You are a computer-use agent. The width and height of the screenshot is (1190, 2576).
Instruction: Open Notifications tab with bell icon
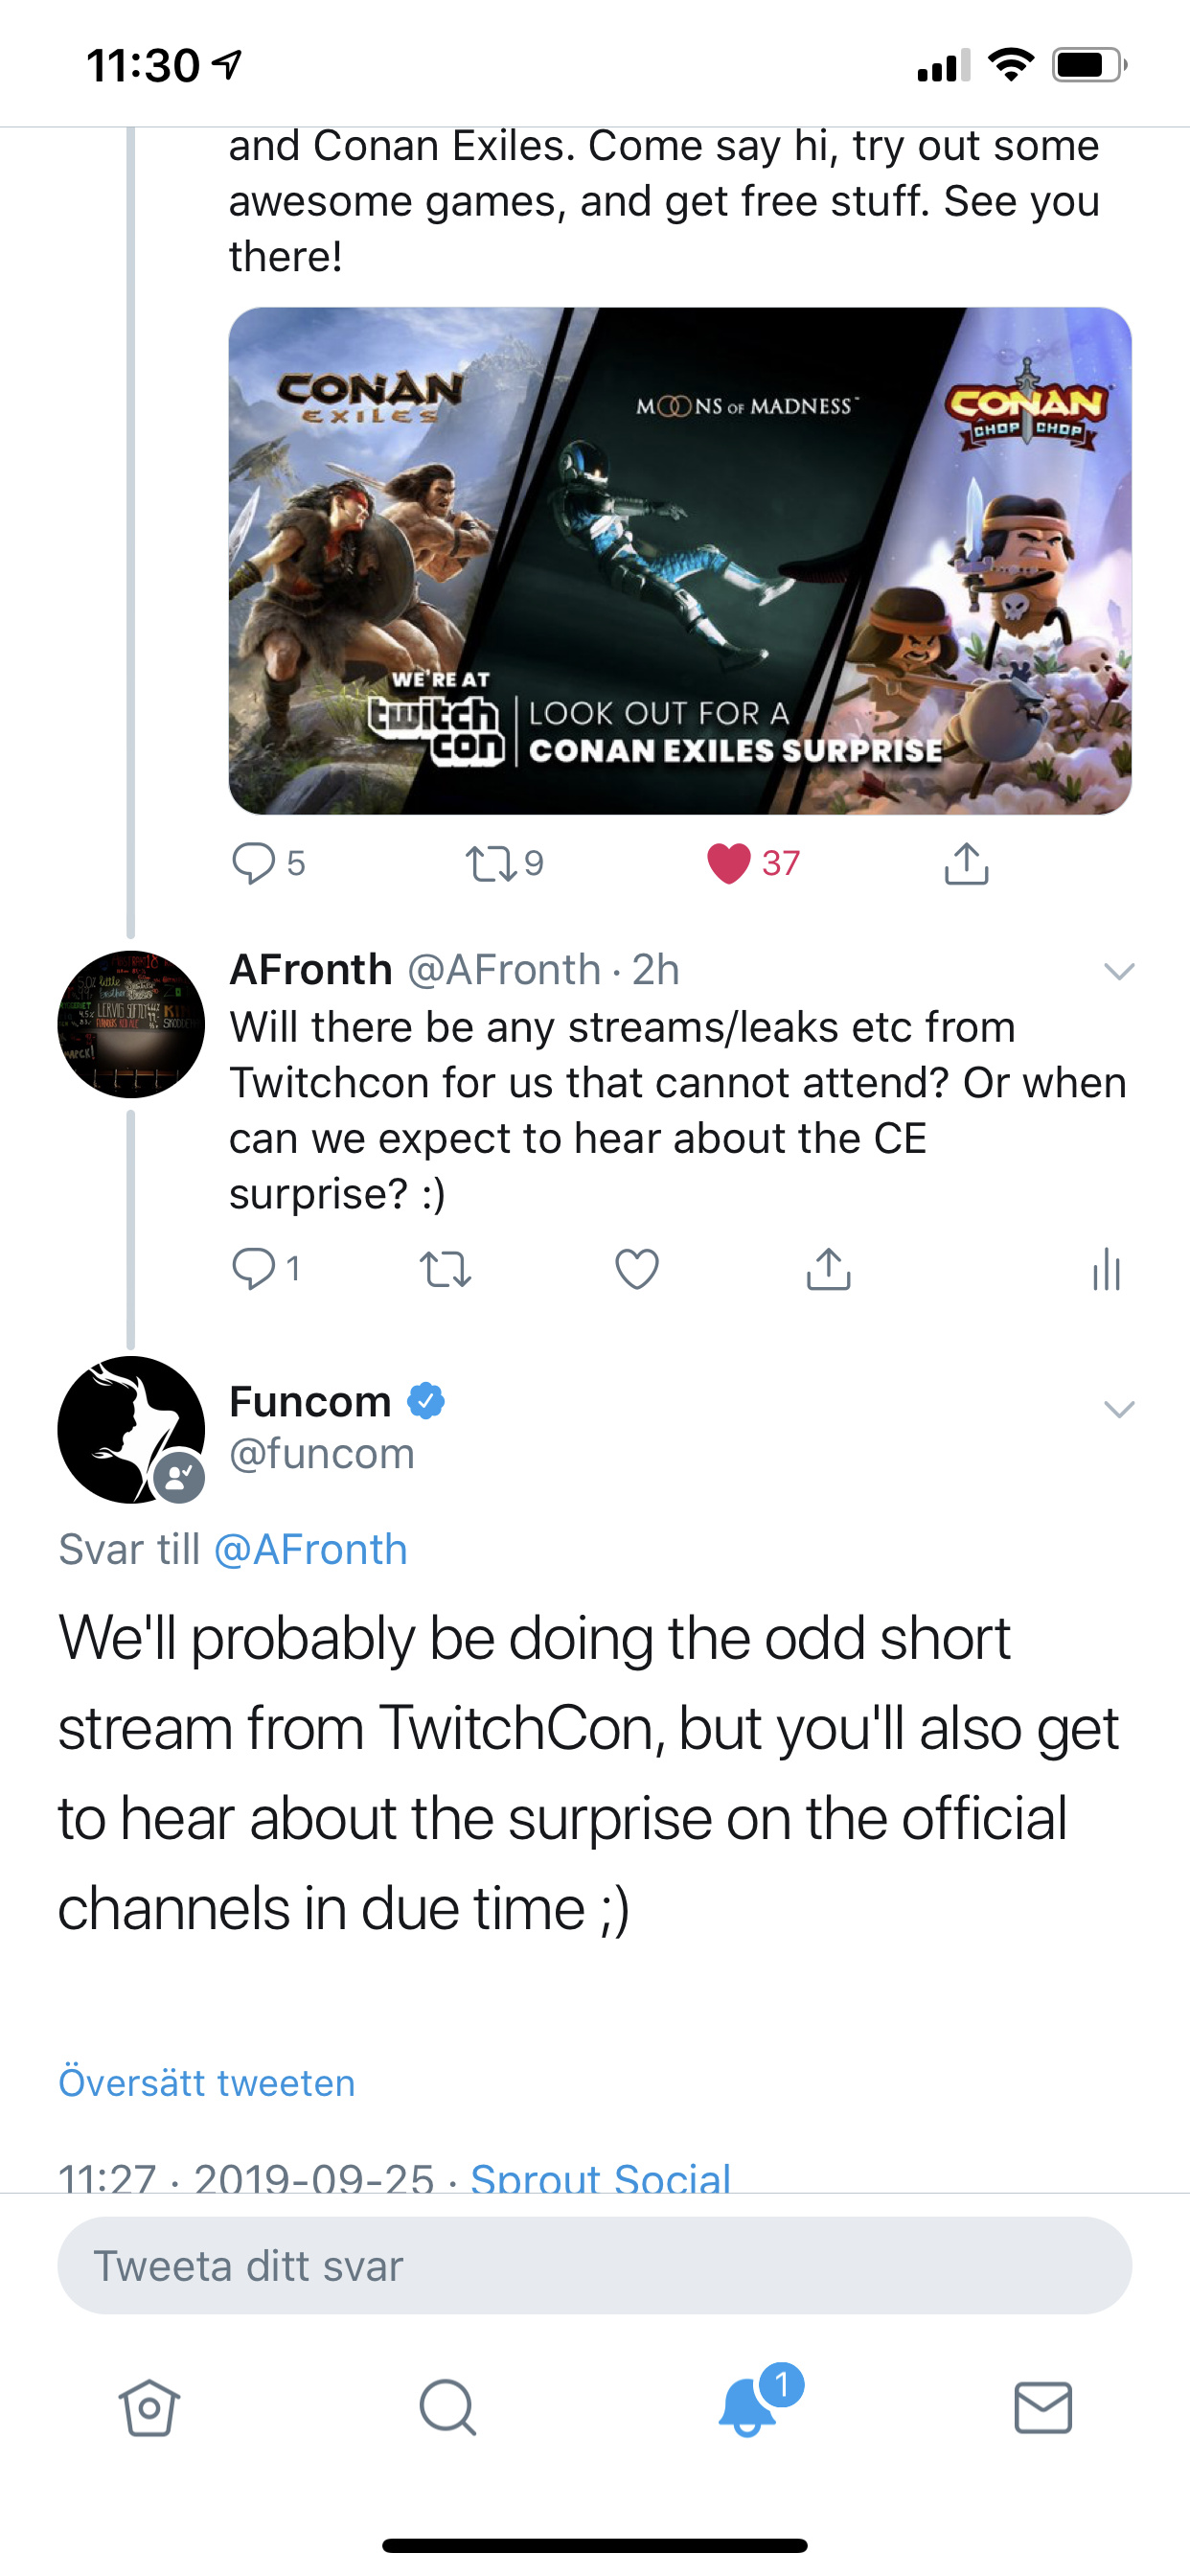click(x=747, y=2405)
